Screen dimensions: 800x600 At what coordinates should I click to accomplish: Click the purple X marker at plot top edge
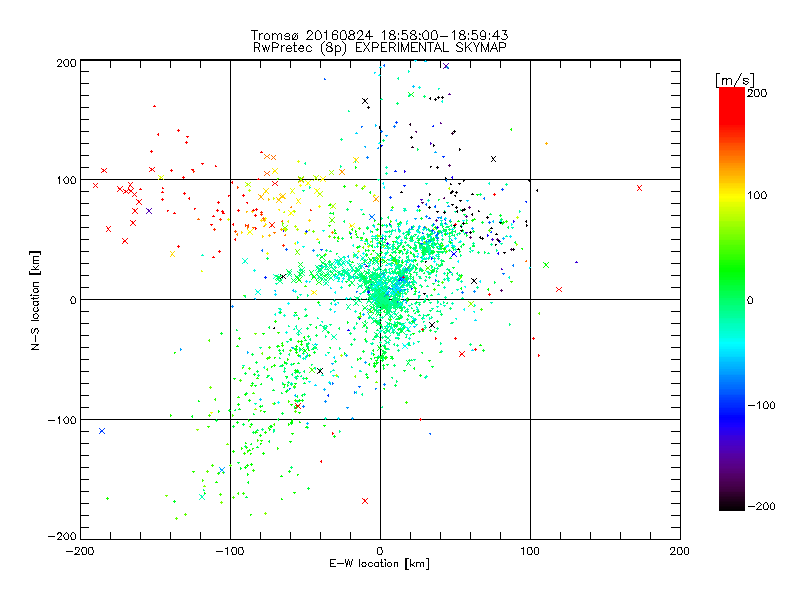(446, 66)
